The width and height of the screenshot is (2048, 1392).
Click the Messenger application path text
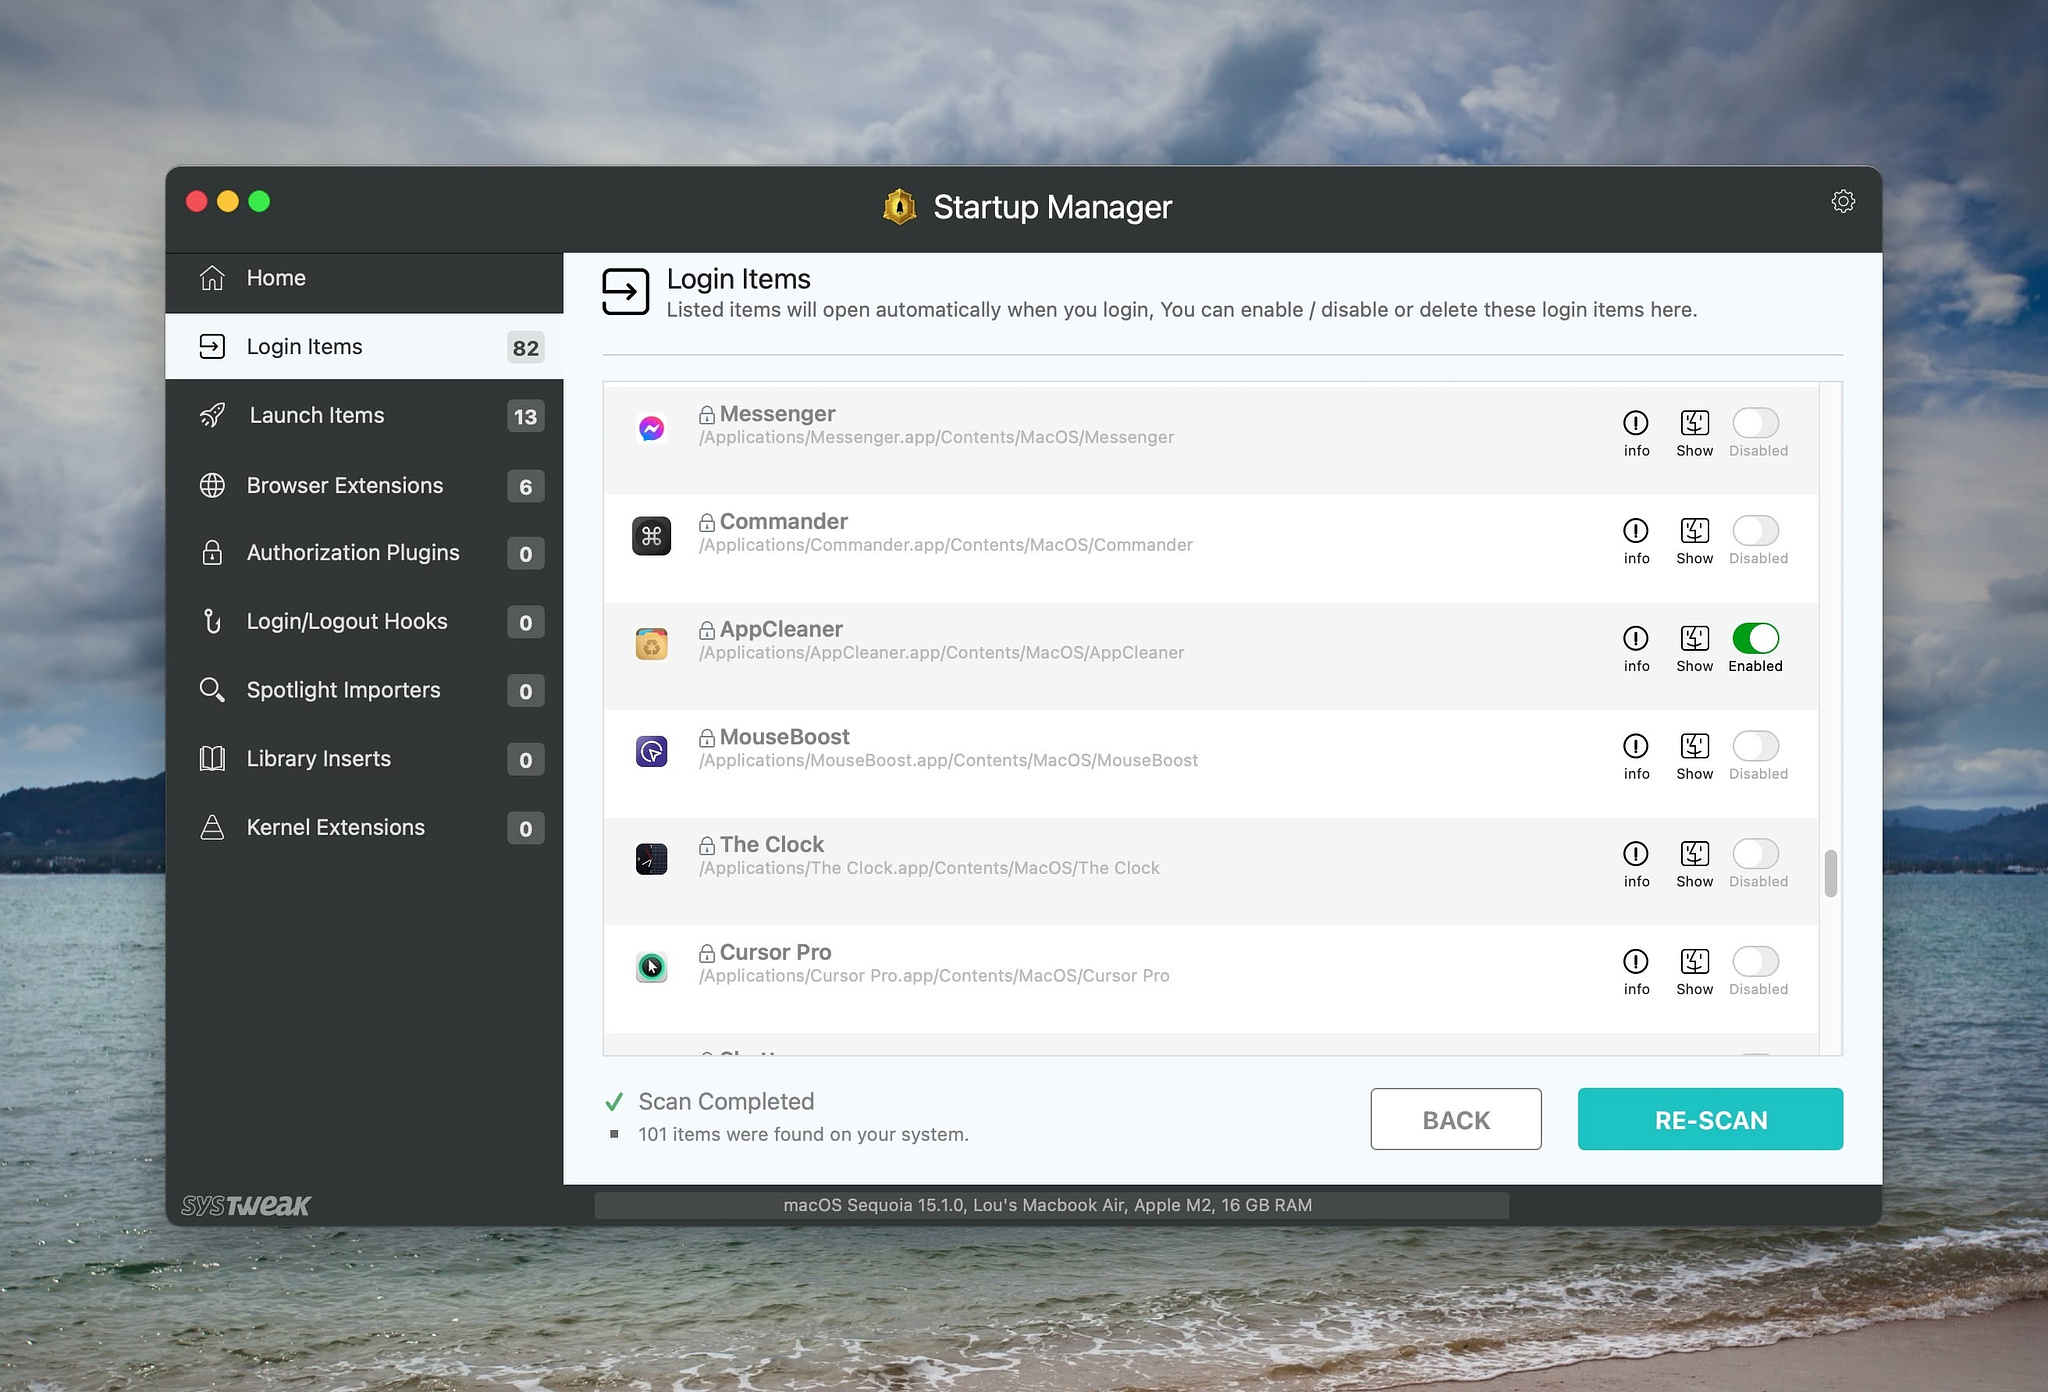pos(936,438)
